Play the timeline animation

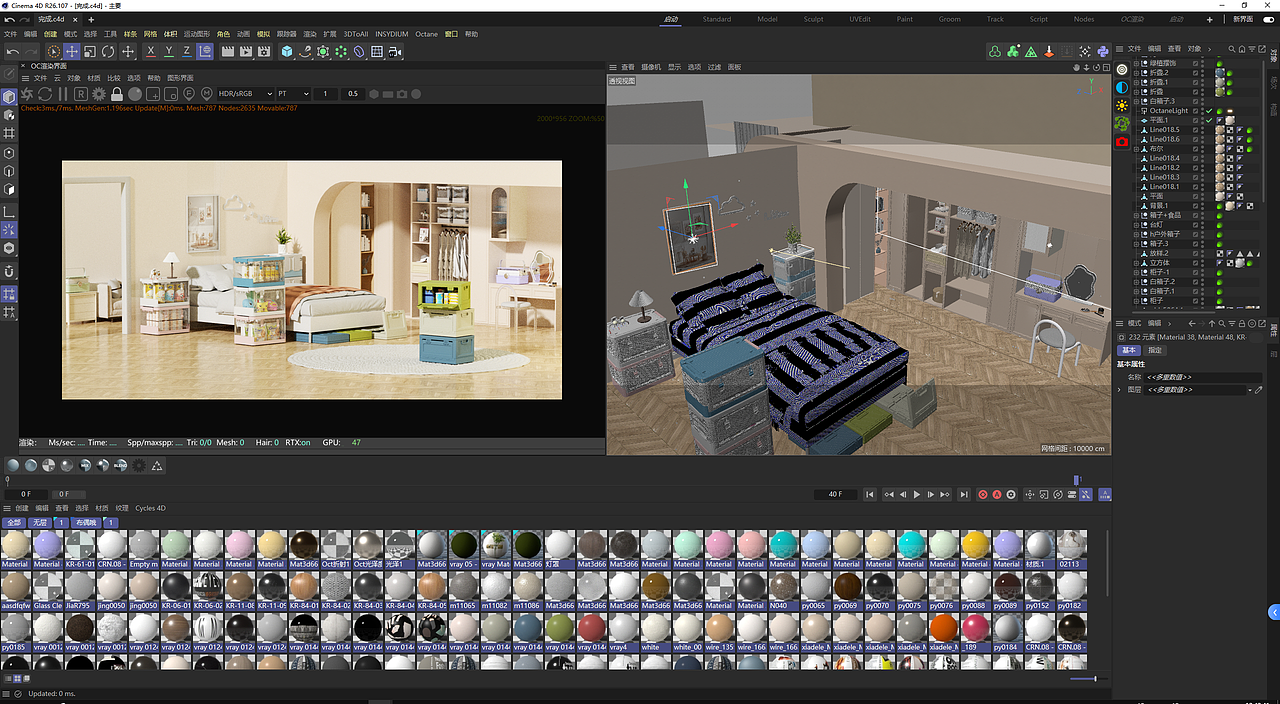[x=917, y=494]
